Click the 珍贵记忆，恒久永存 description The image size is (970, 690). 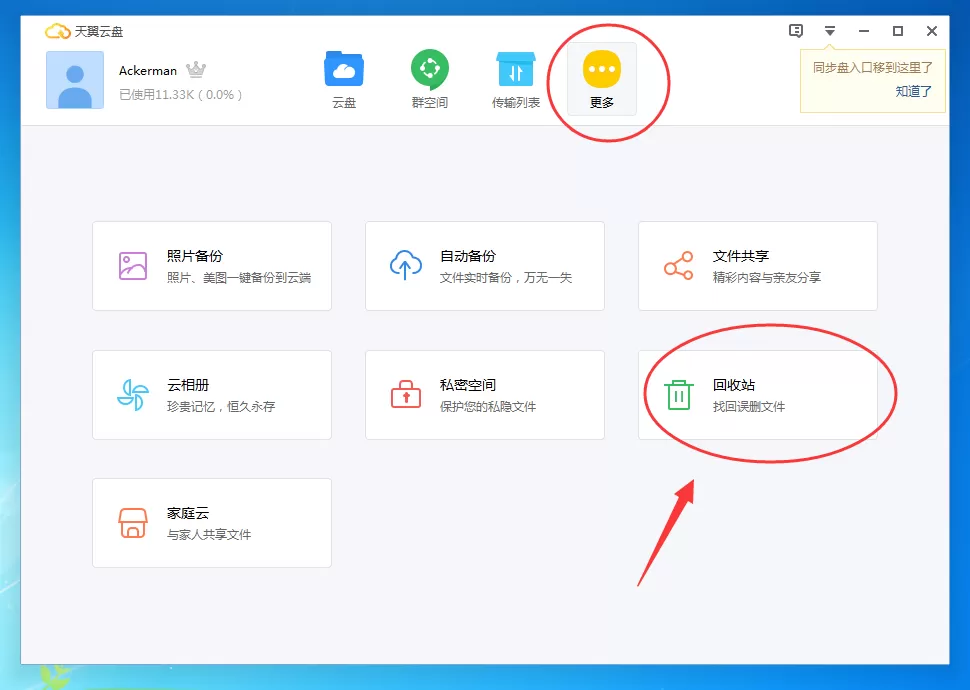(x=221, y=407)
